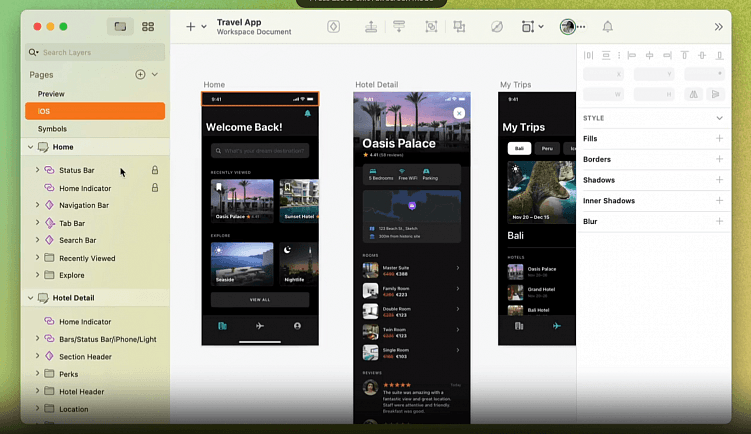Click the Master Suite room row

pos(412,271)
